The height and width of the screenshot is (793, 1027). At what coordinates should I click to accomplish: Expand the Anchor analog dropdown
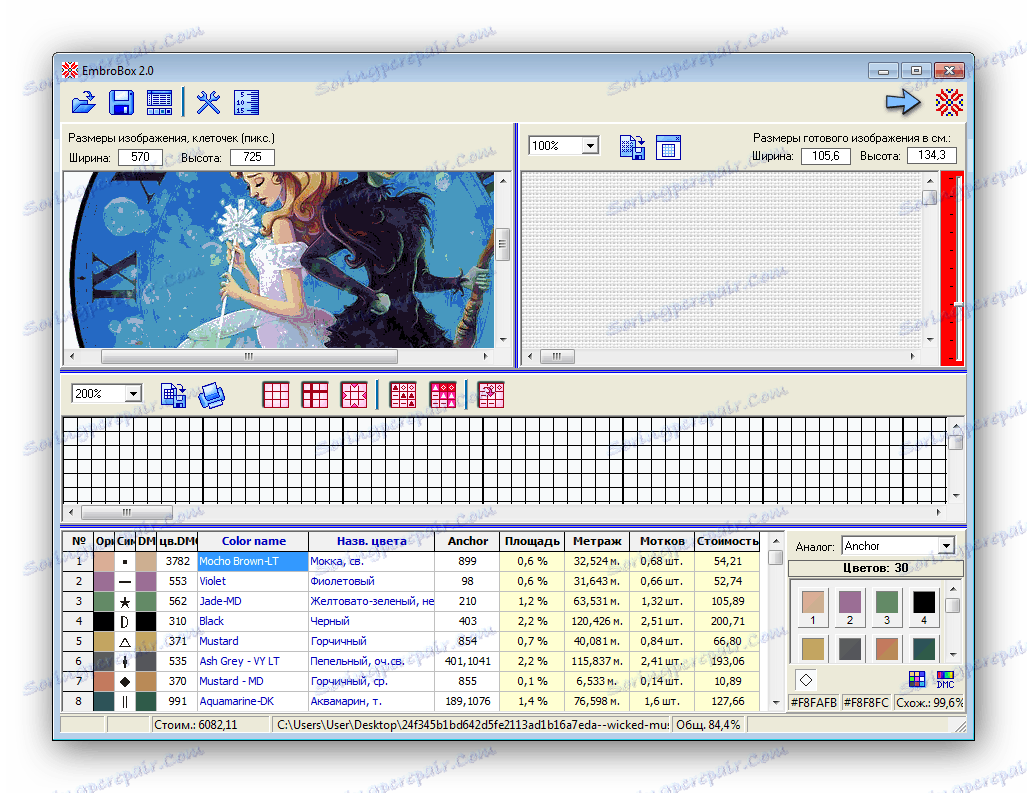(946, 545)
